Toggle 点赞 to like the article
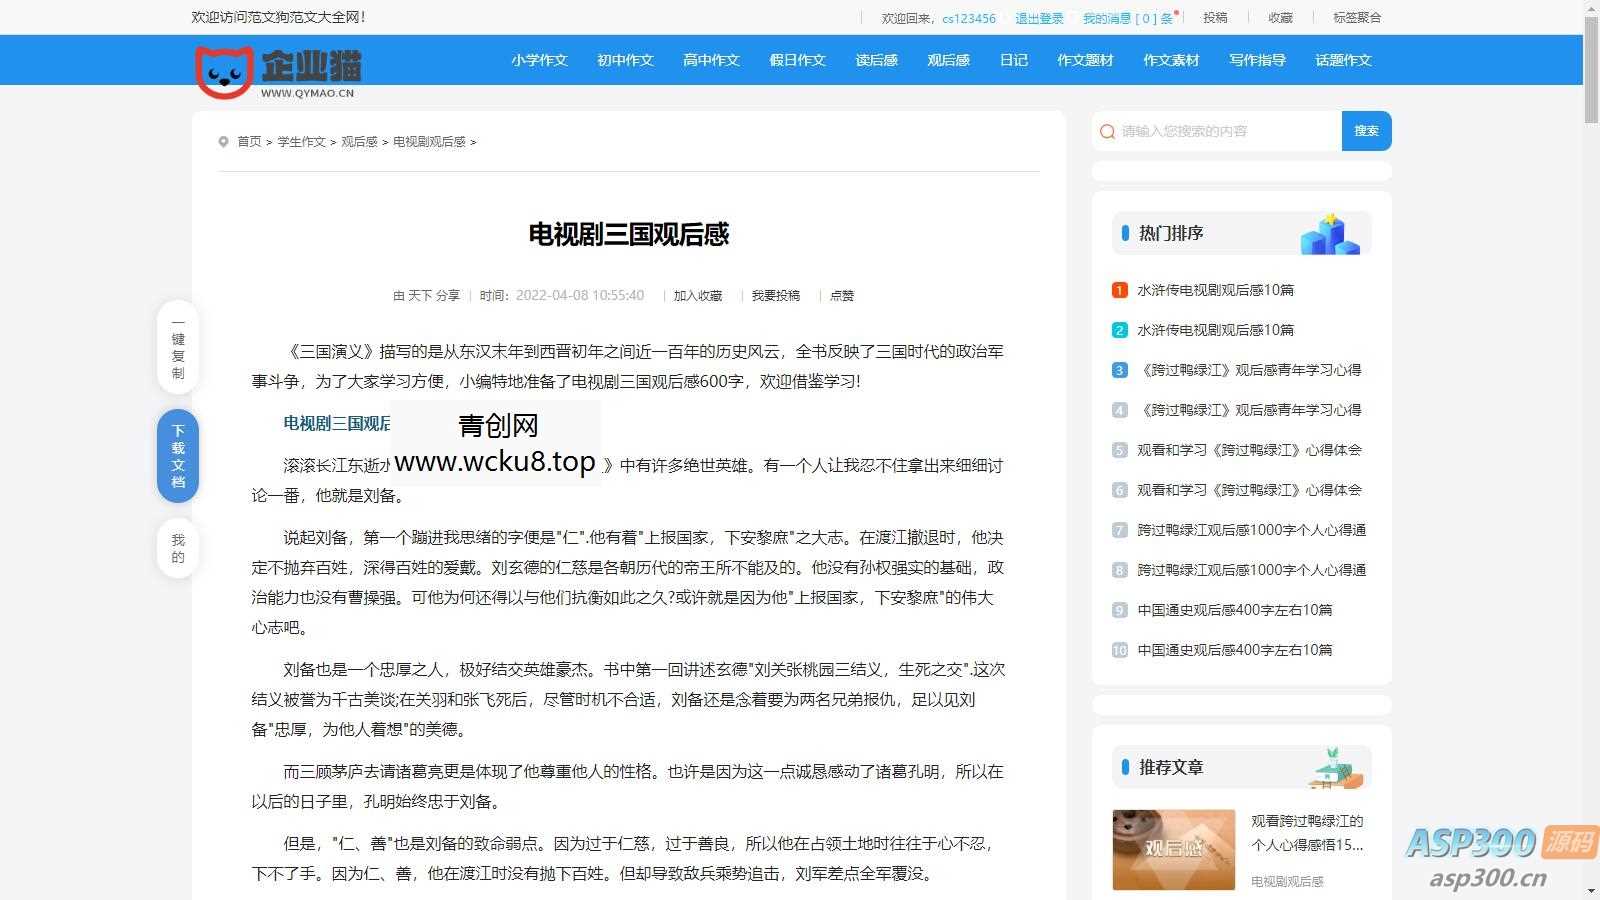This screenshot has width=1600, height=900. pos(841,295)
